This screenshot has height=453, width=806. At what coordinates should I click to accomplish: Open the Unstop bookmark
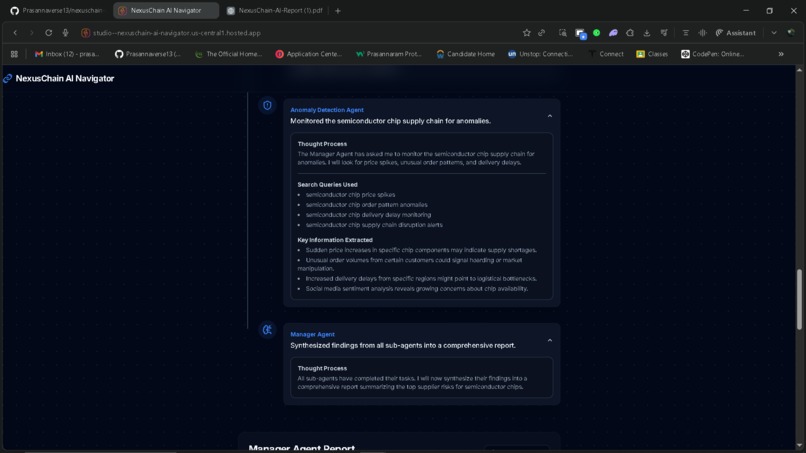540,54
